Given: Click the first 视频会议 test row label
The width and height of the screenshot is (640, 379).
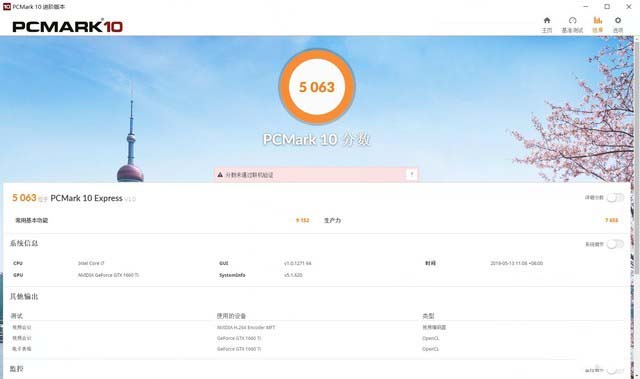Looking at the screenshot, I should coord(22,327).
